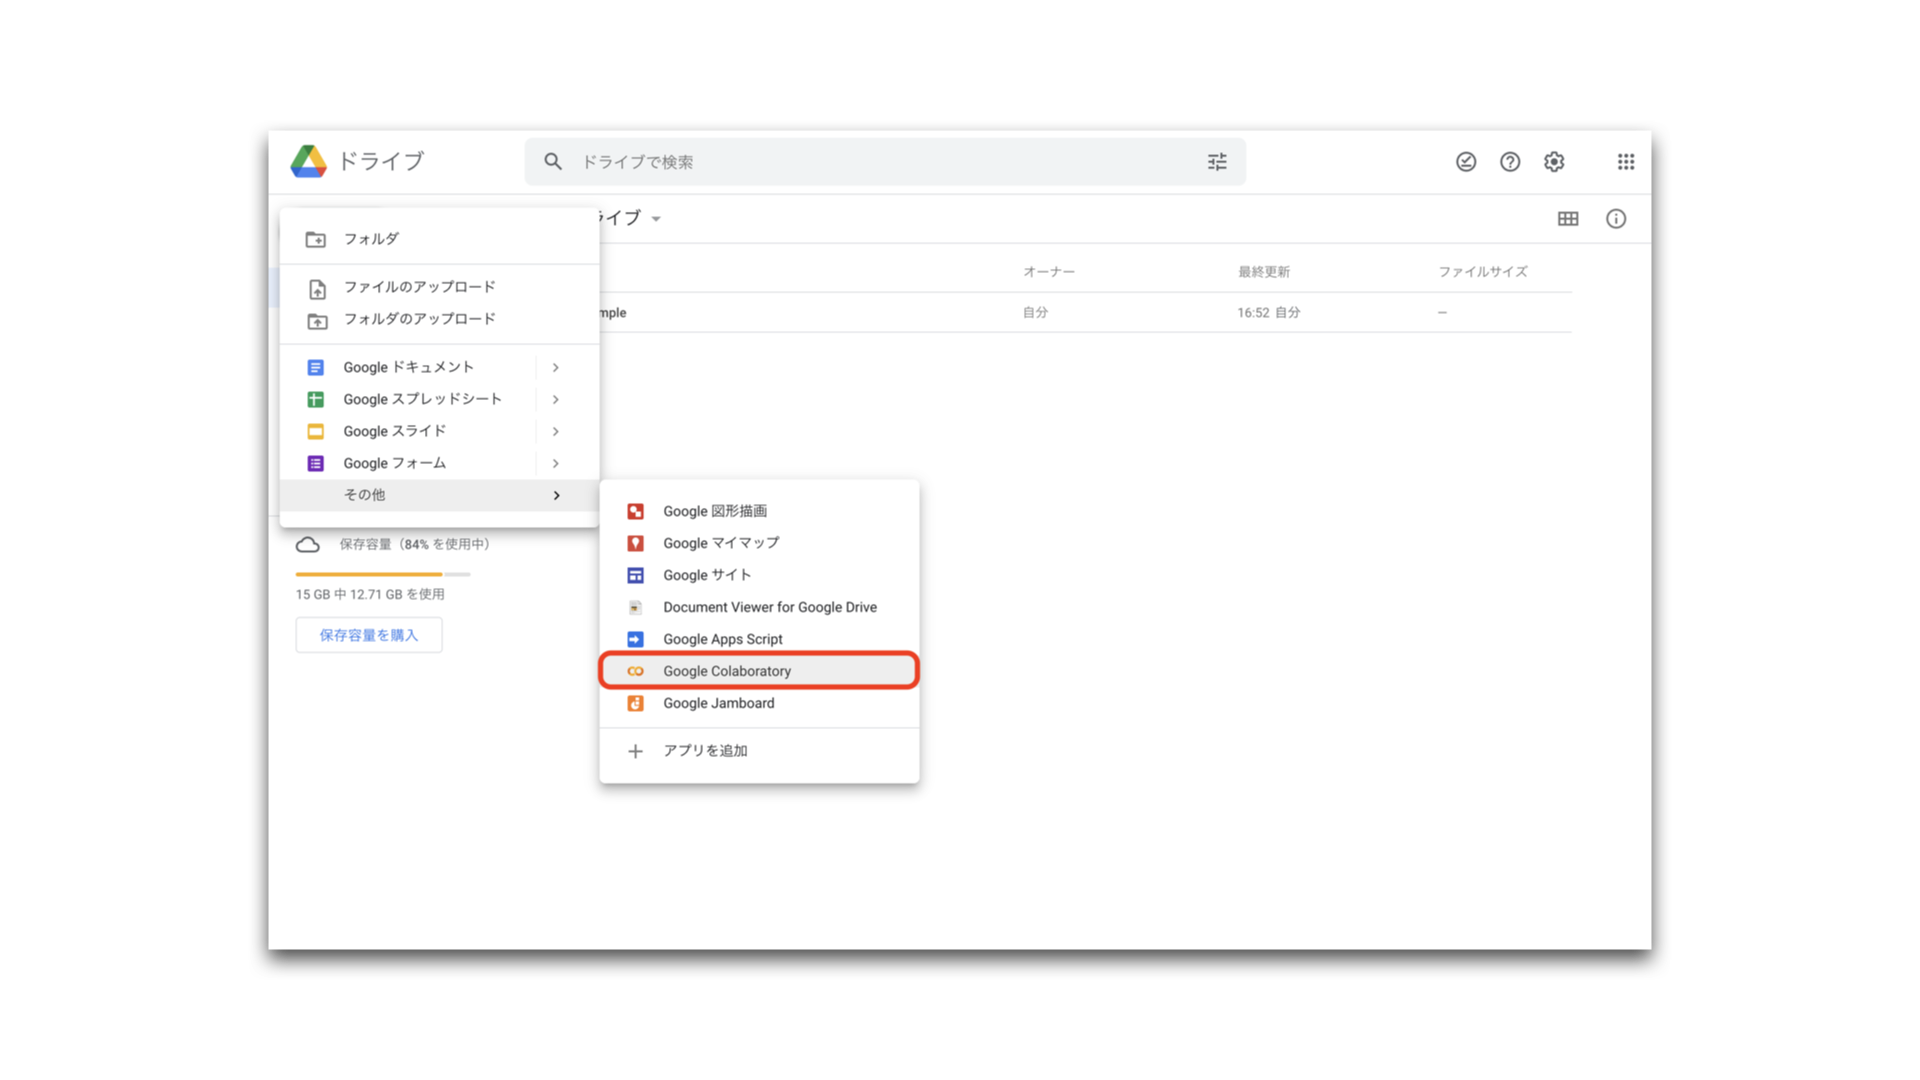Expand Google スライド submenu arrow
1920x1080 pixels.
(556, 431)
